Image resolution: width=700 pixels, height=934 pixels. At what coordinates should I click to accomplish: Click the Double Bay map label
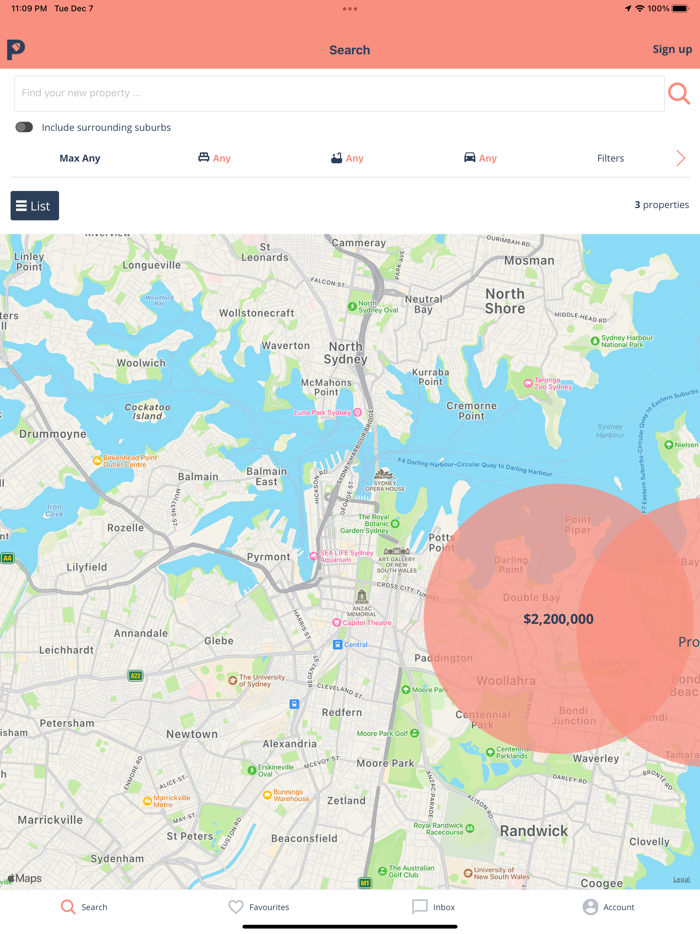531,597
